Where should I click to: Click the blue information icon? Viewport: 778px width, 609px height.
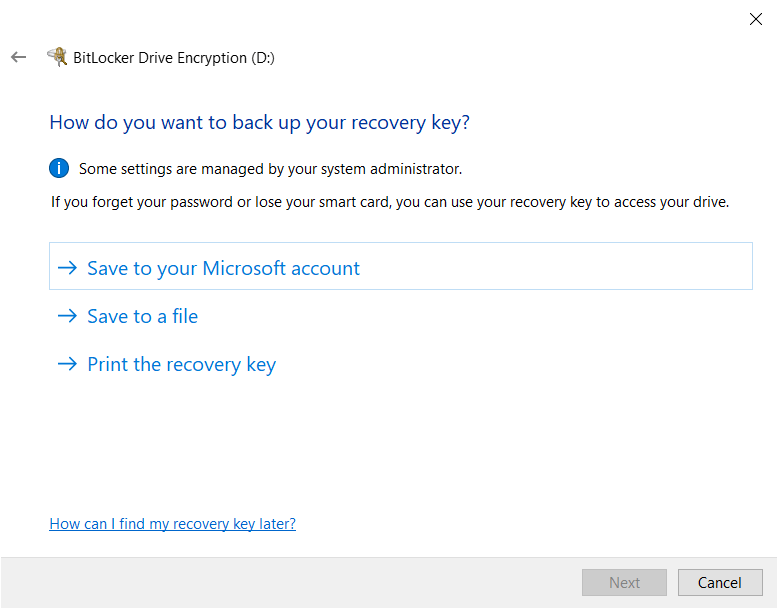59,168
